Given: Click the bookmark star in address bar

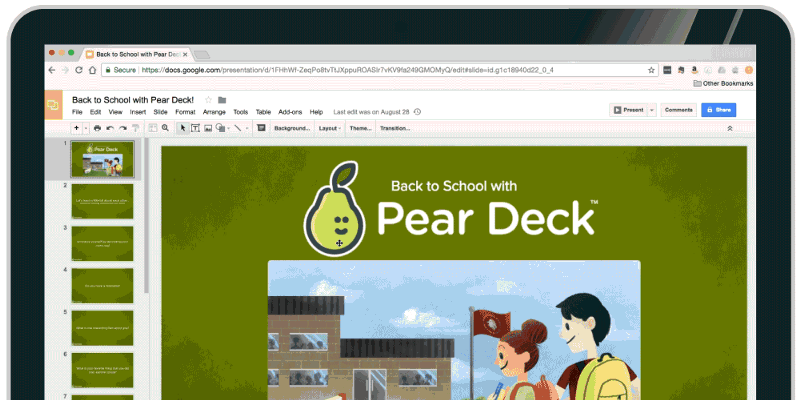Looking at the screenshot, I should coord(651,70).
